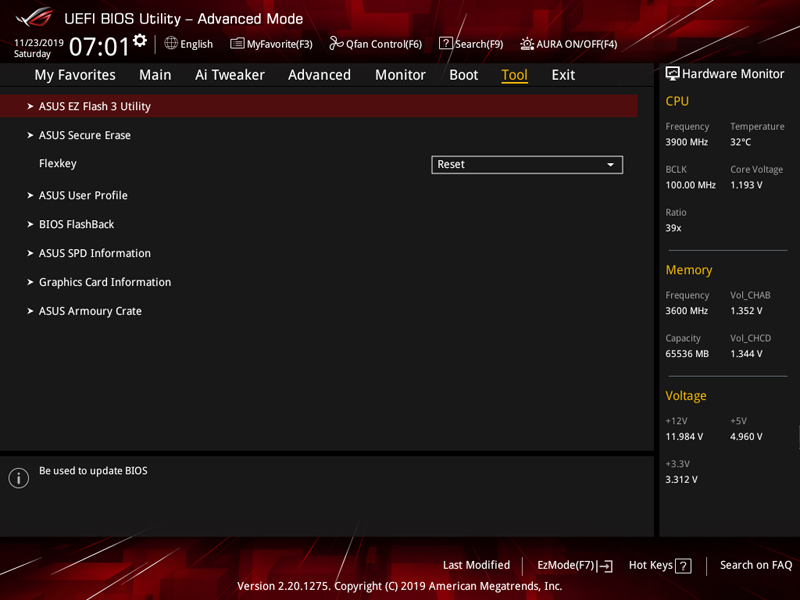This screenshot has height=600, width=800.
Task: Open Graphics Card Information
Action: [105, 283]
